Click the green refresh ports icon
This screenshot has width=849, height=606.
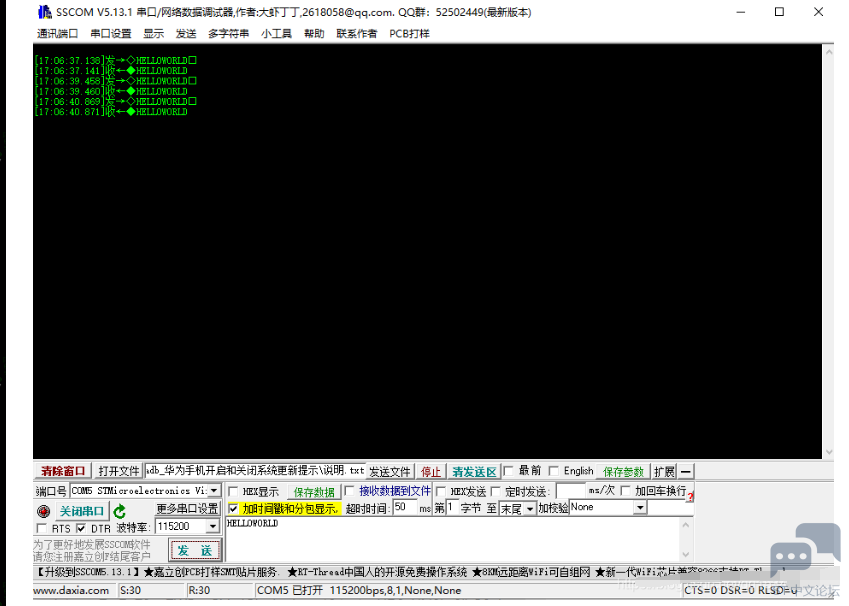pos(120,511)
